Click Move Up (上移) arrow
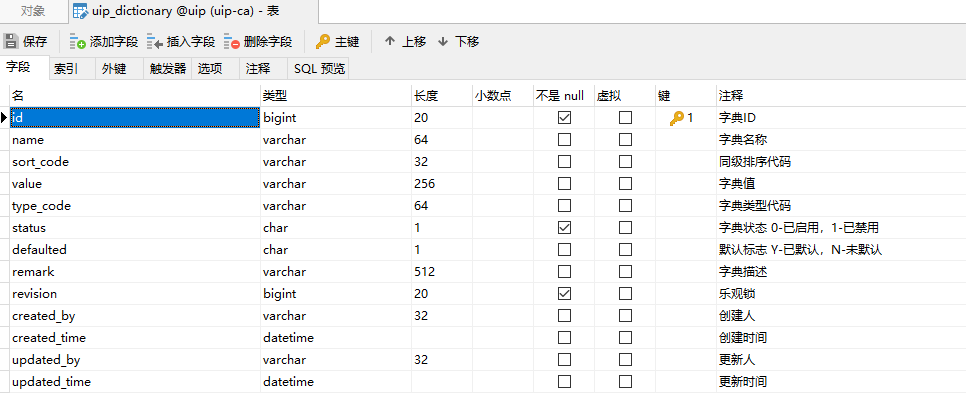The height and width of the screenshot is (416, 966). (389, 42)
